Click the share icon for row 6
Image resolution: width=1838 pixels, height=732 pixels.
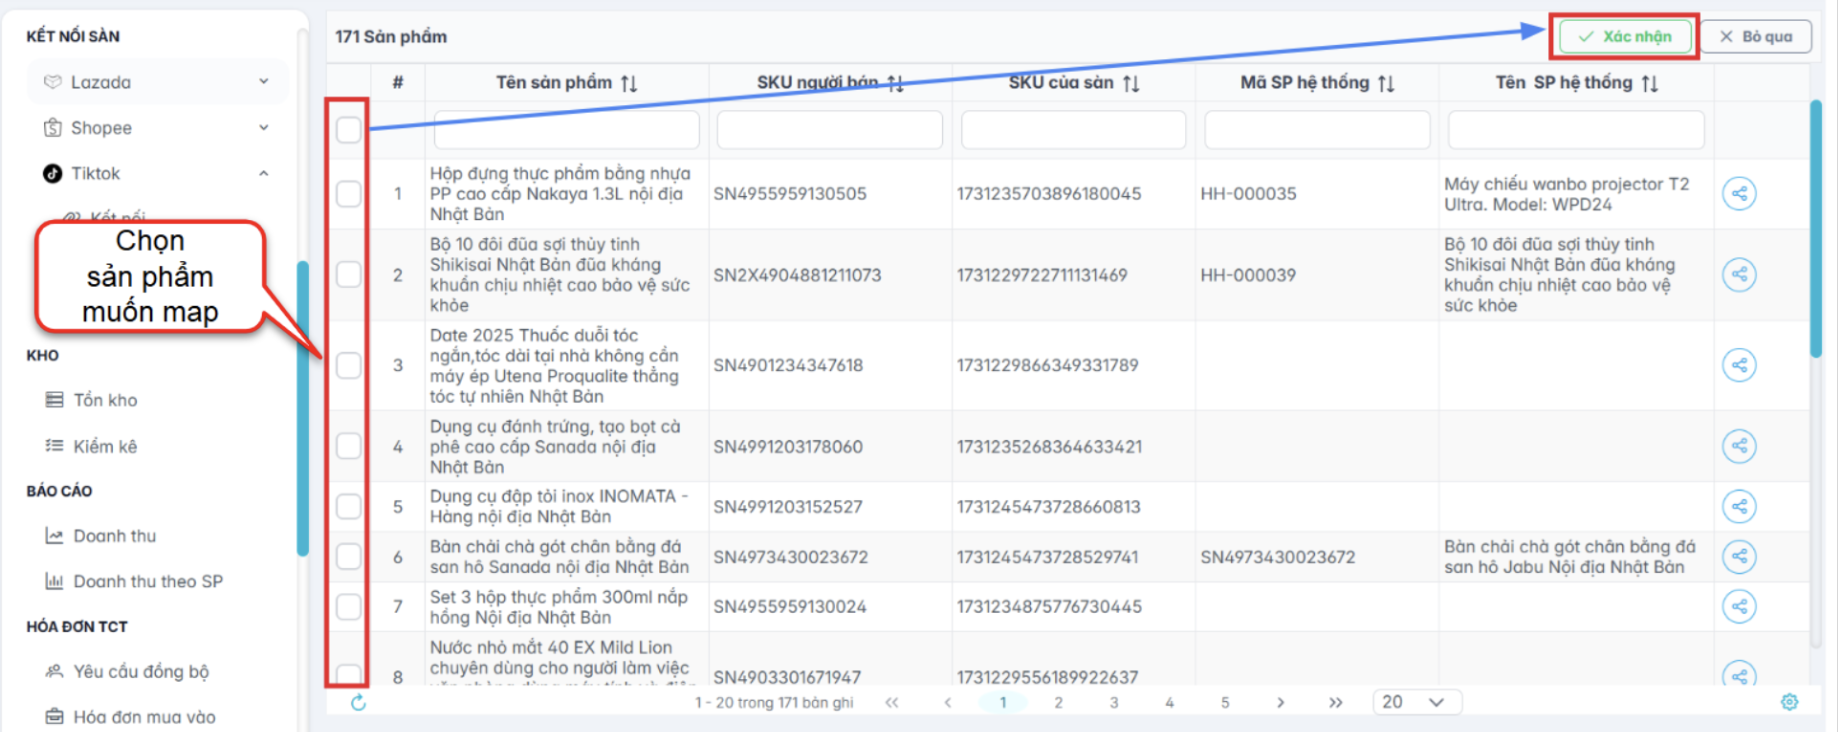pyautogui.click(x=1739, y=557)
